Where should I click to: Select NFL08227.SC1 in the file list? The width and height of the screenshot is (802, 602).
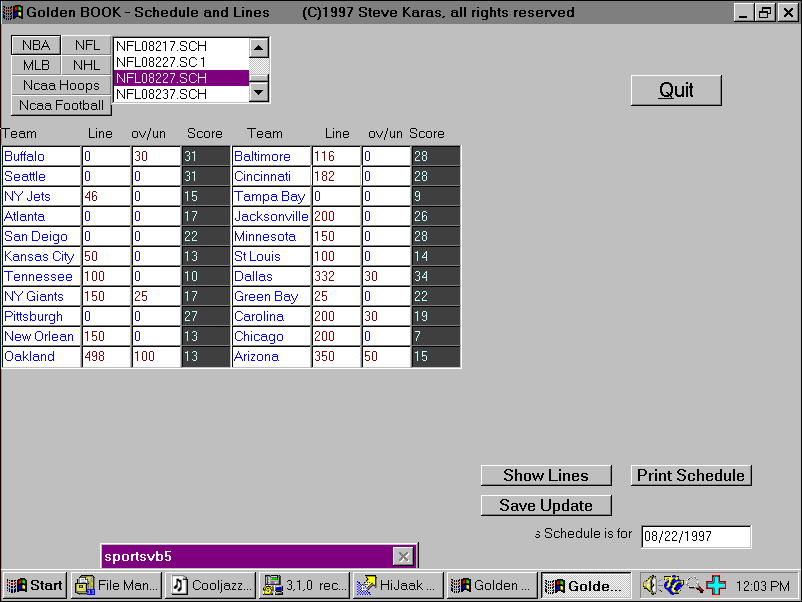pos(182,62)
